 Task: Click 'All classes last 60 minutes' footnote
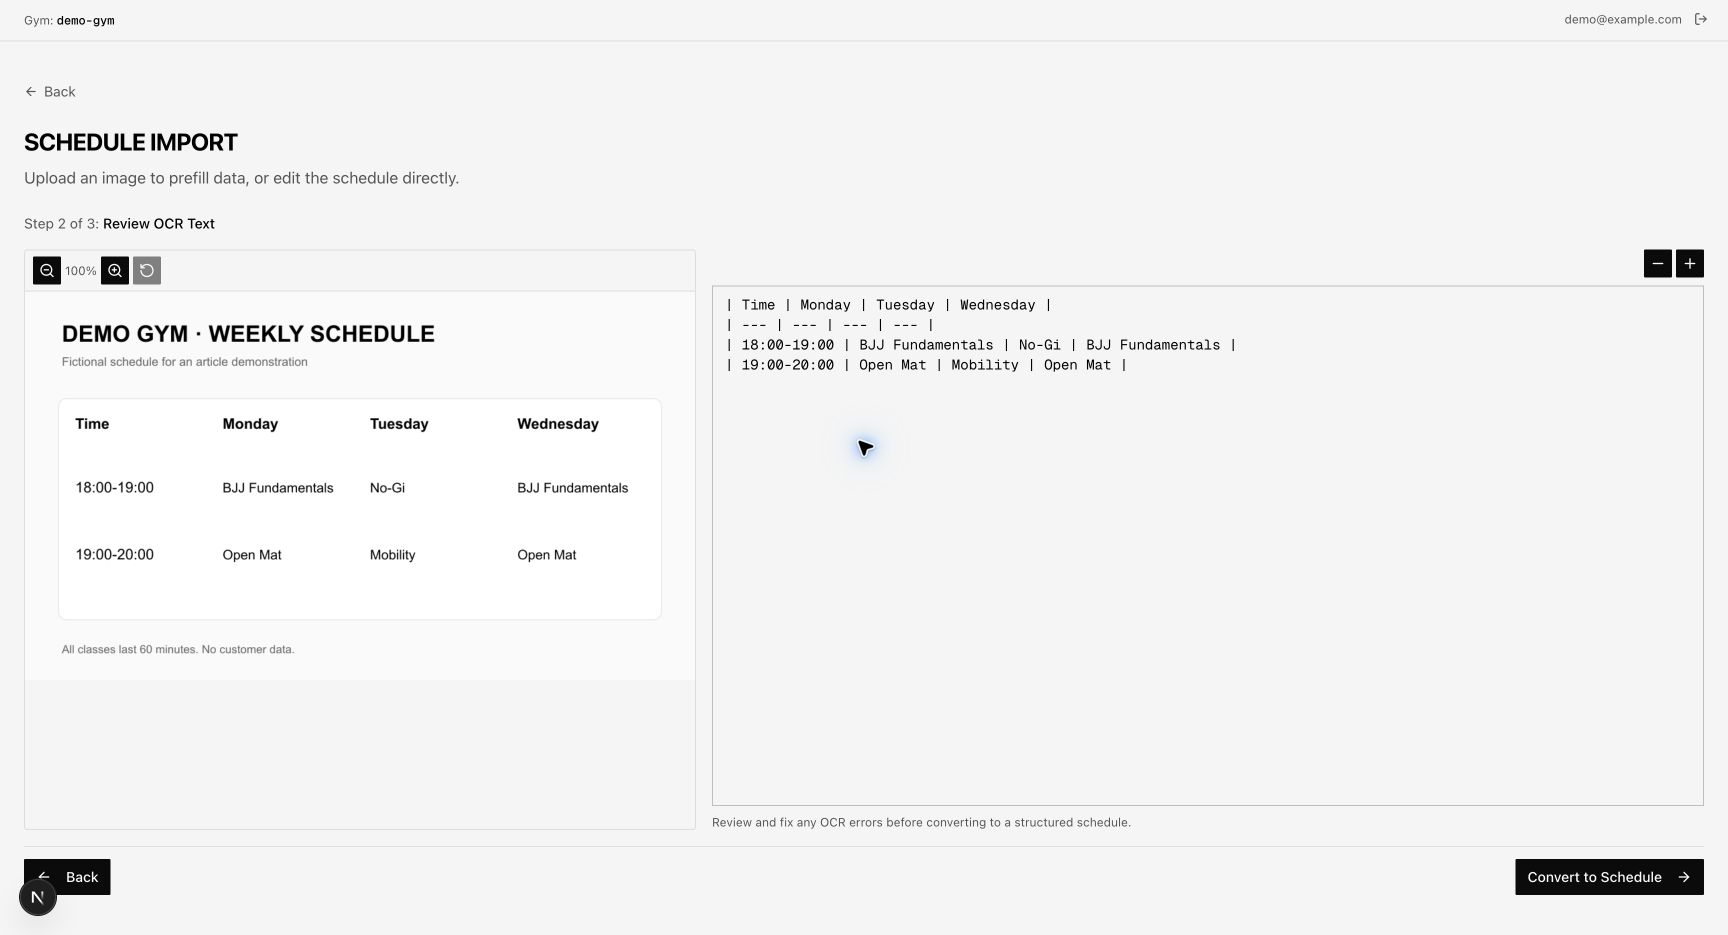178,650
